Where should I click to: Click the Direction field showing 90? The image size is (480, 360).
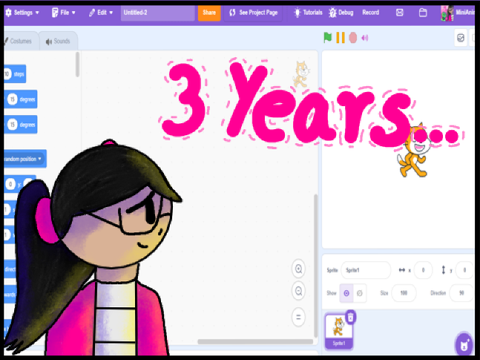pyautogui.click(x=462, y=293)
